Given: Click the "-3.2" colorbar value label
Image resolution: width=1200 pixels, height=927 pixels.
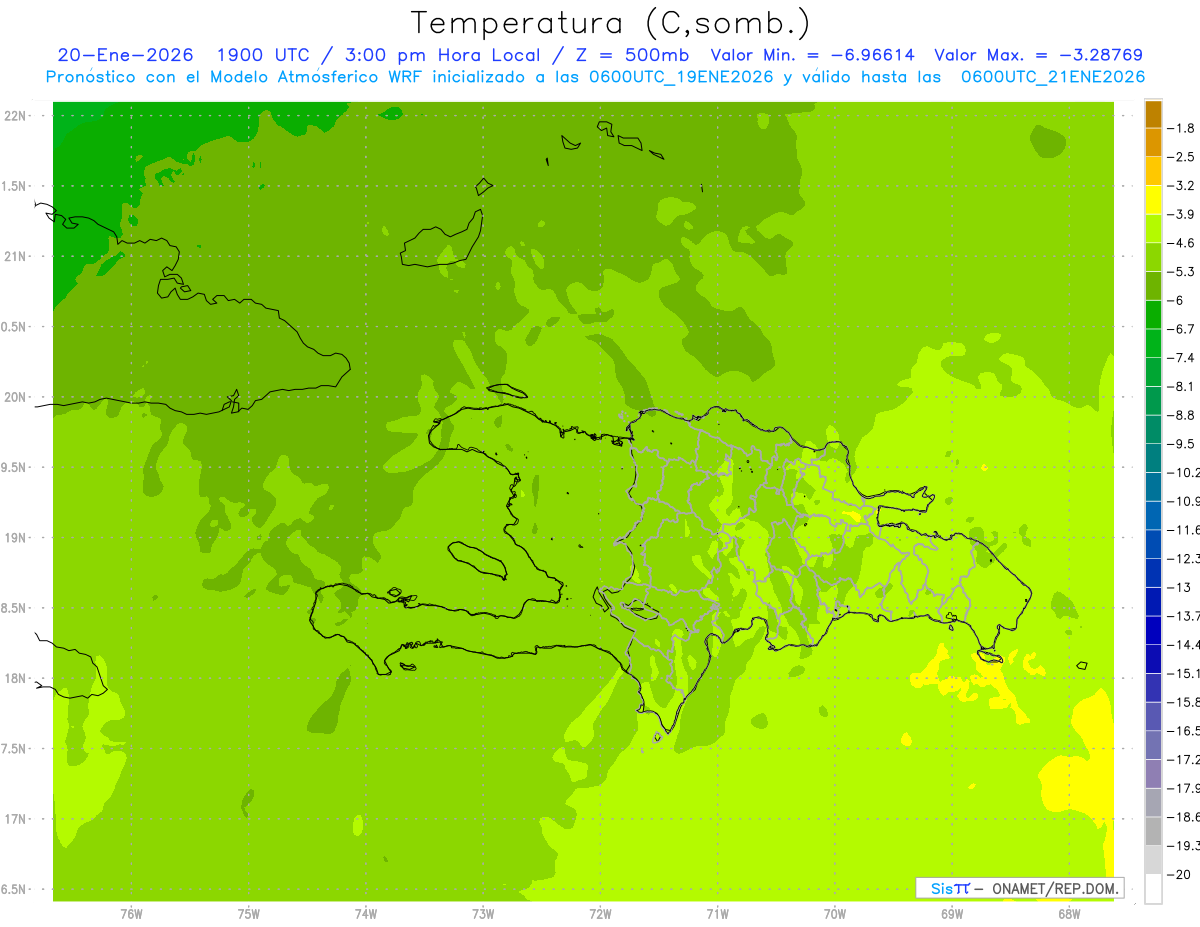Looking at the screenshot, I should click(x=1183, y=186).
